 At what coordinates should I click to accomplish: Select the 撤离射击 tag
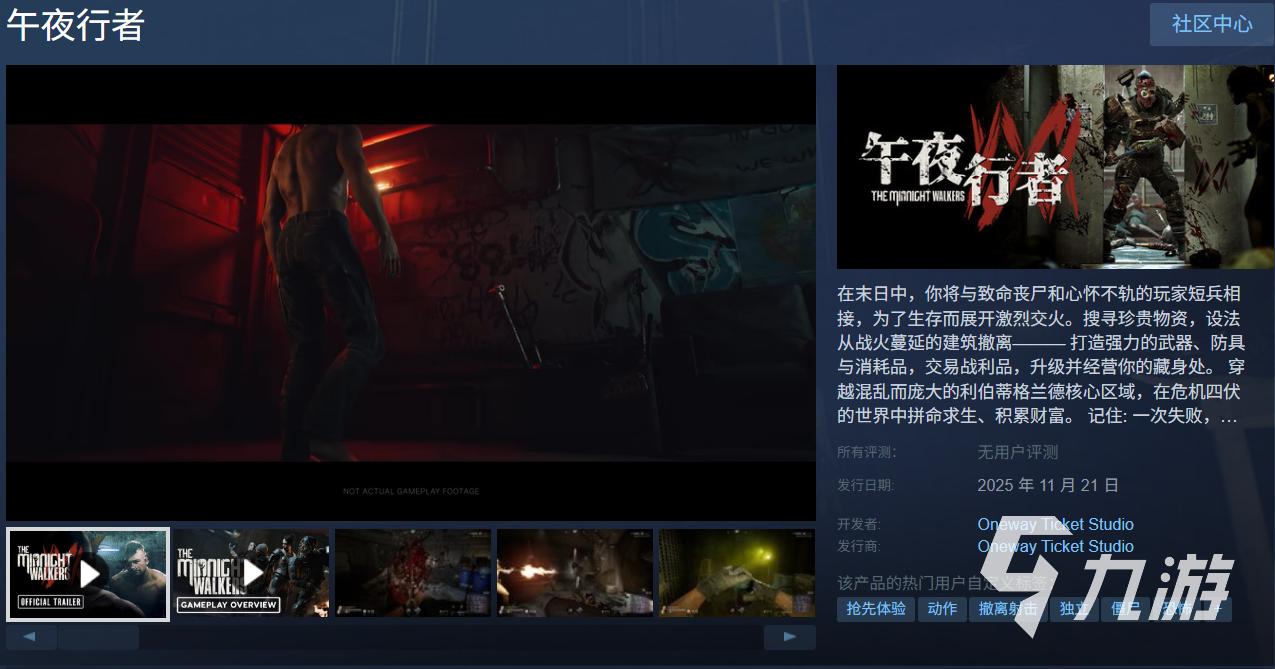1007,609
